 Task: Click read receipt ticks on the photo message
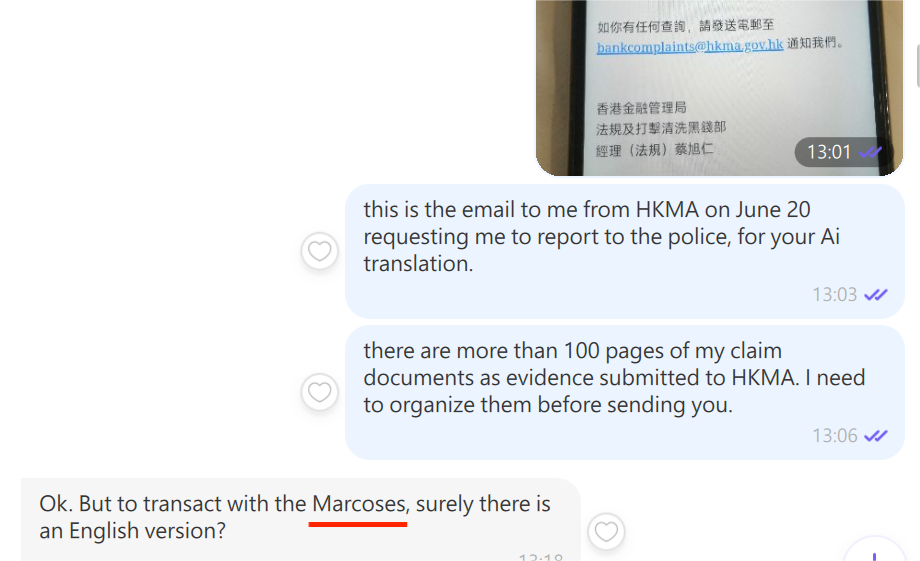(870, 152)
